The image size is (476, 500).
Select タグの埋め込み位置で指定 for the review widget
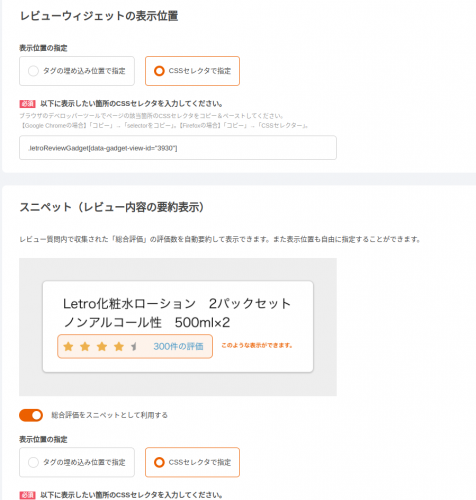point(77,71)
